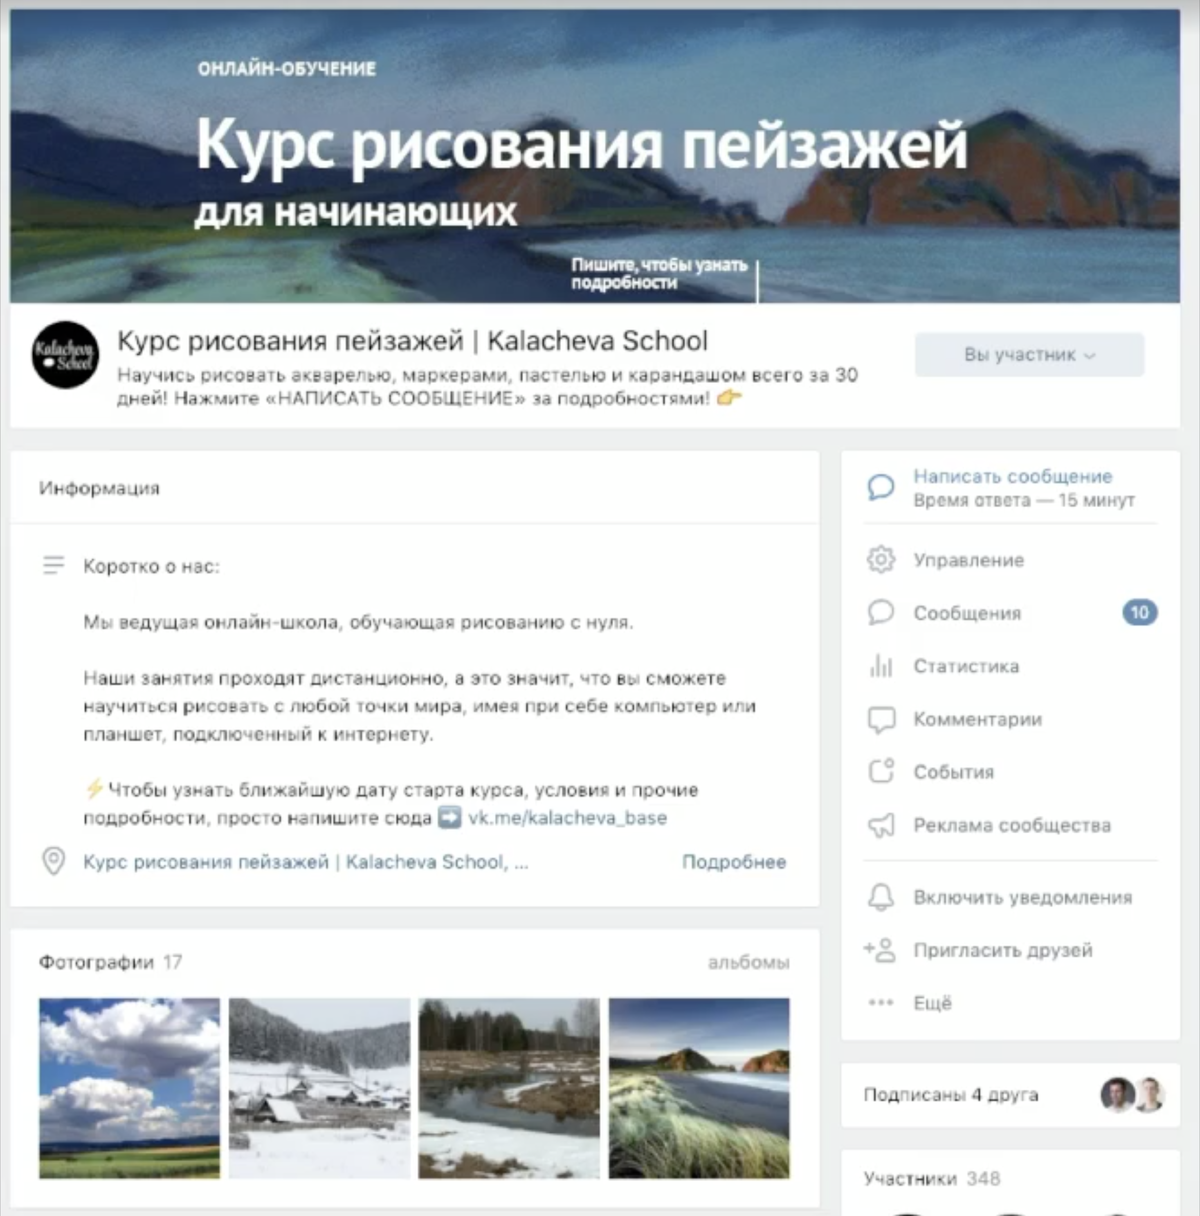Expand the Вы участник dropdown button
This screenshot has width=1200, height=1216.
[1029, 355]
